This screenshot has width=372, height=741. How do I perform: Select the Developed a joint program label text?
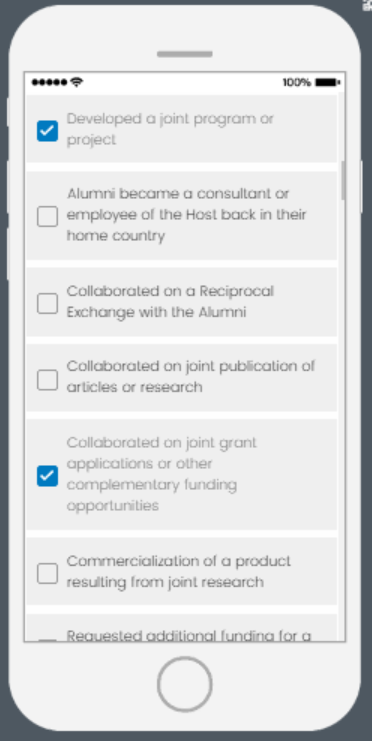(170, 129)
